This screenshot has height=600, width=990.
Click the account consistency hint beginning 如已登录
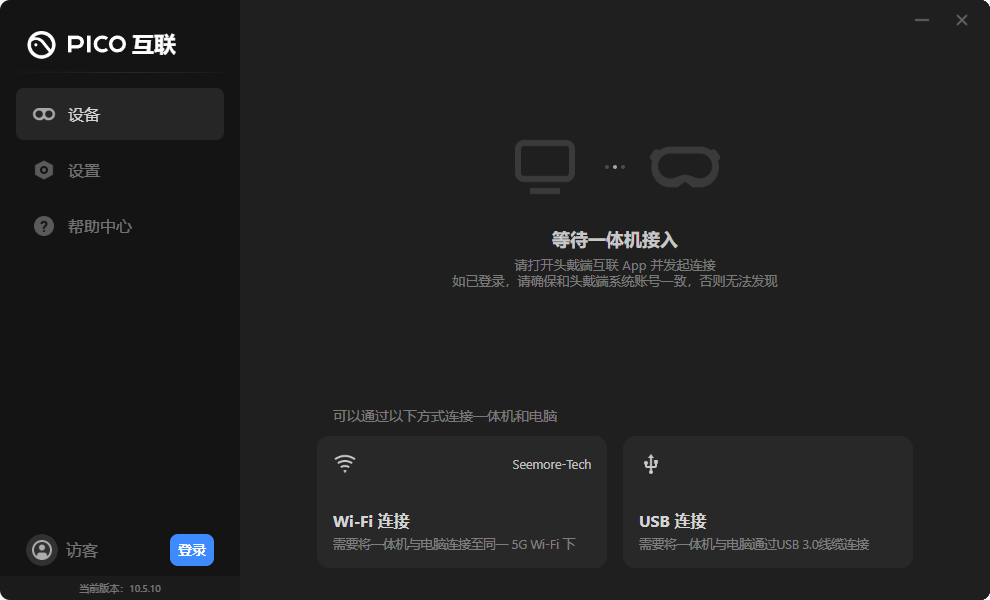[x=614, y=281]
